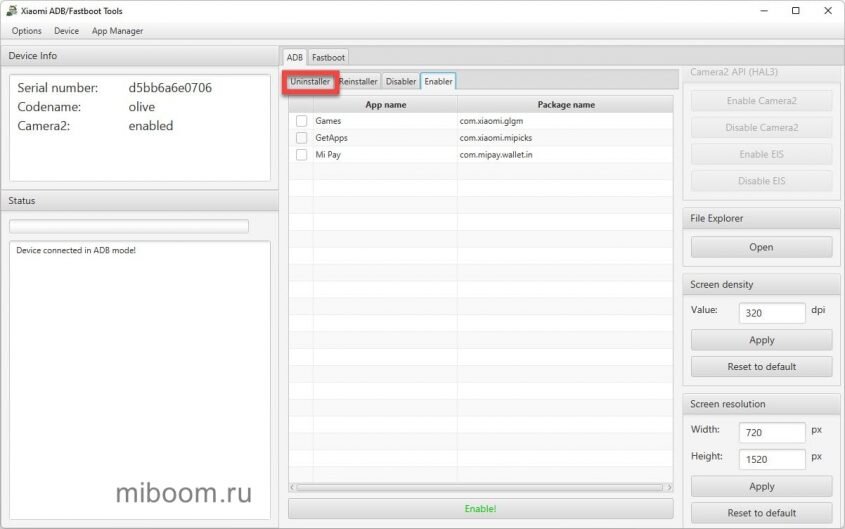Click the app list horizontal scrollbar track

click(x=480, y=487)
